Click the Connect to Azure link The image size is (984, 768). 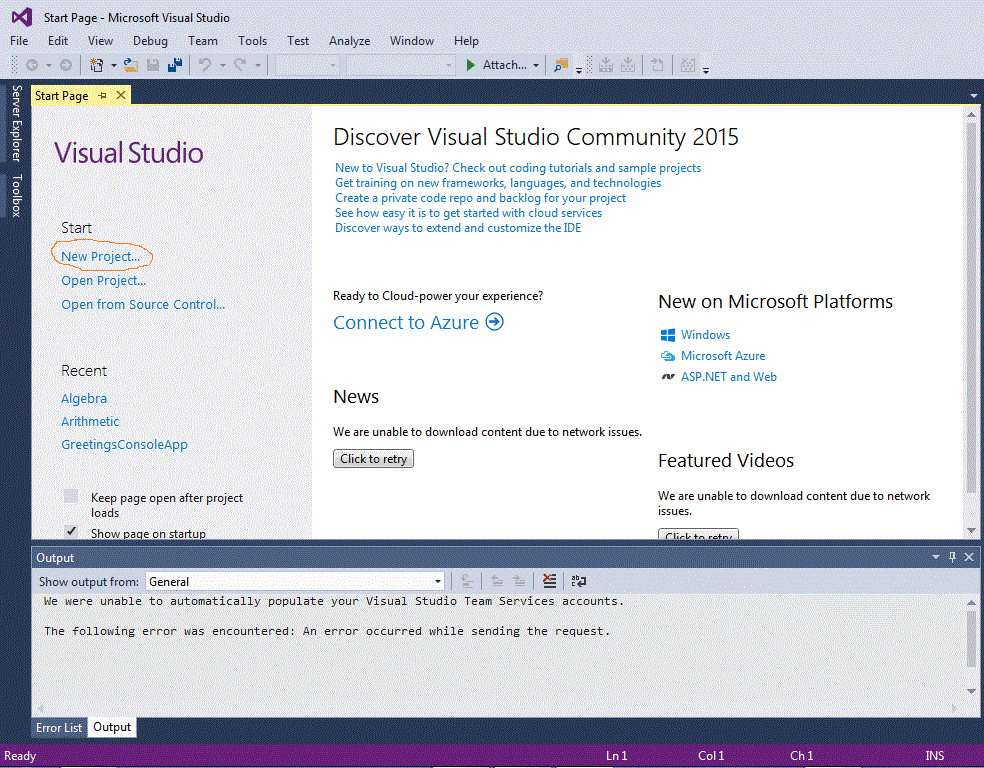[408, 322]
